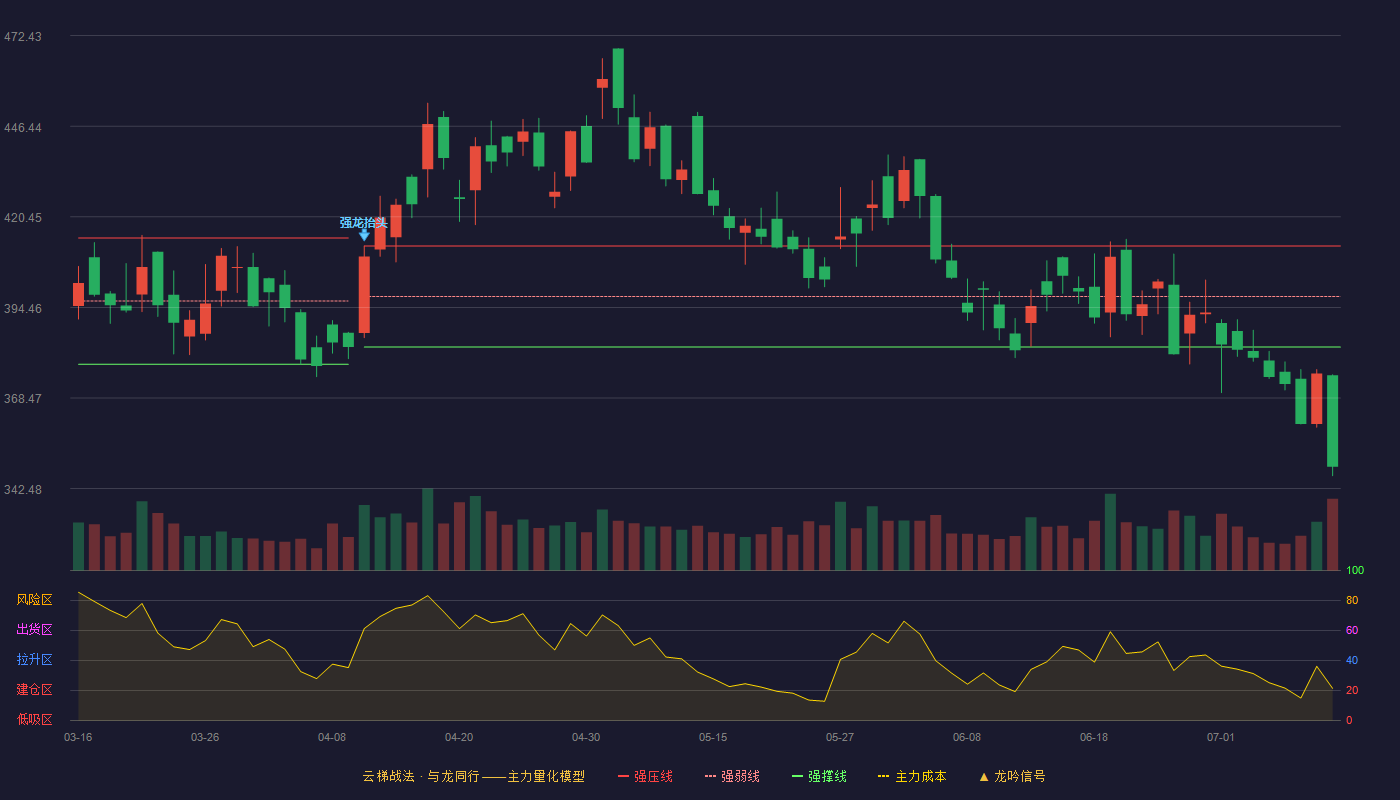Screen dimensions: 1400x800
Task: Click the tall green candlestick at the chart's highest peak
Action: point(618,78)
